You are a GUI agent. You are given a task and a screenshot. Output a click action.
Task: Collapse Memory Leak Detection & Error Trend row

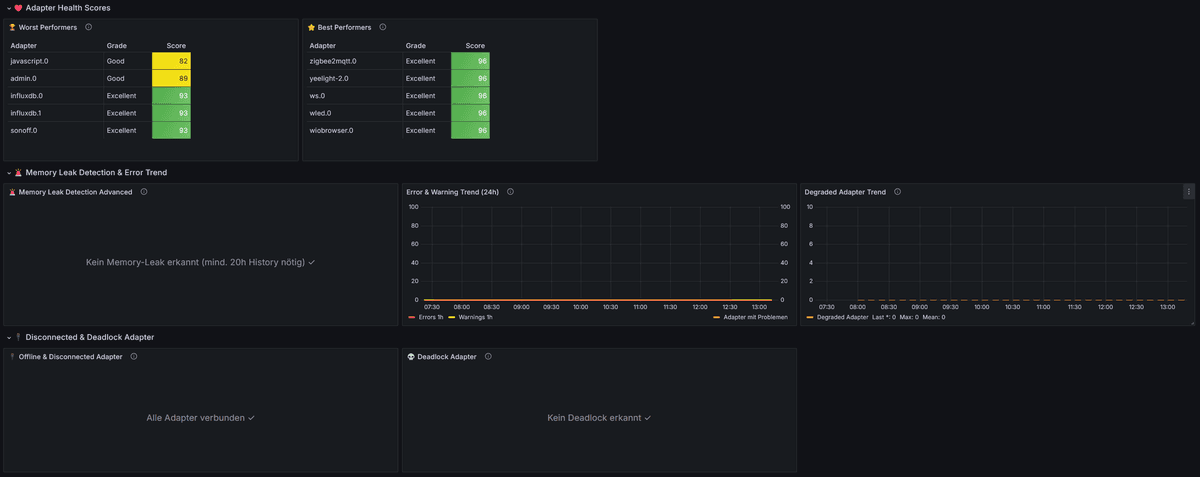tap(8, 172)
